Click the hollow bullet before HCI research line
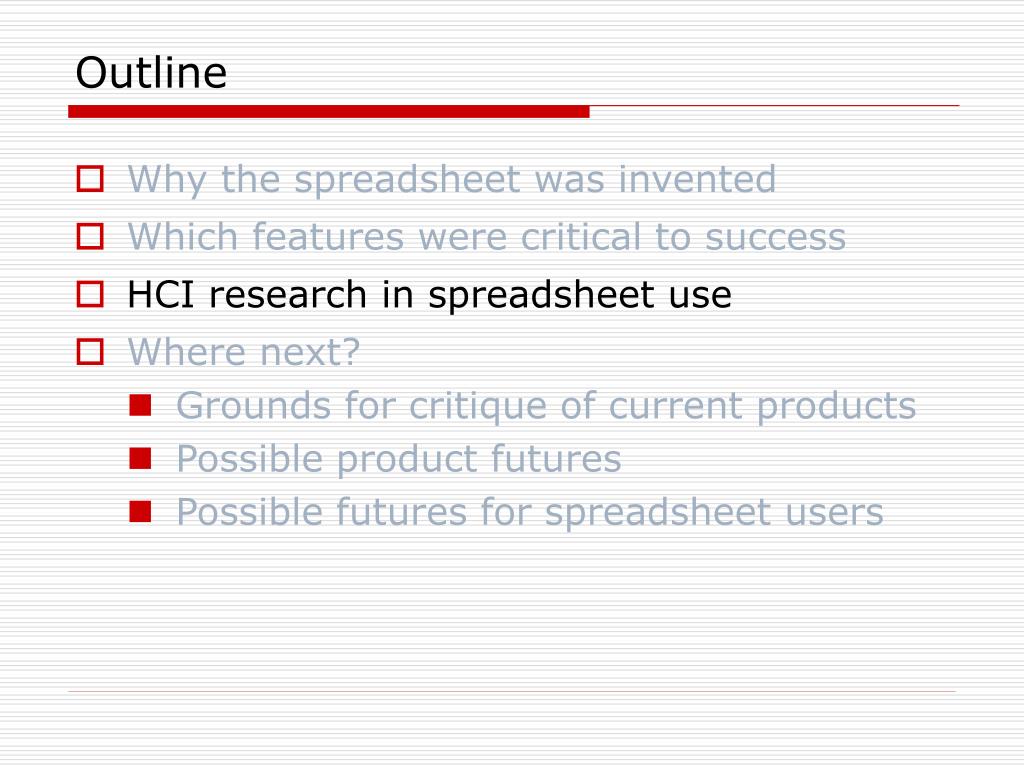 (x=90, y=294)
